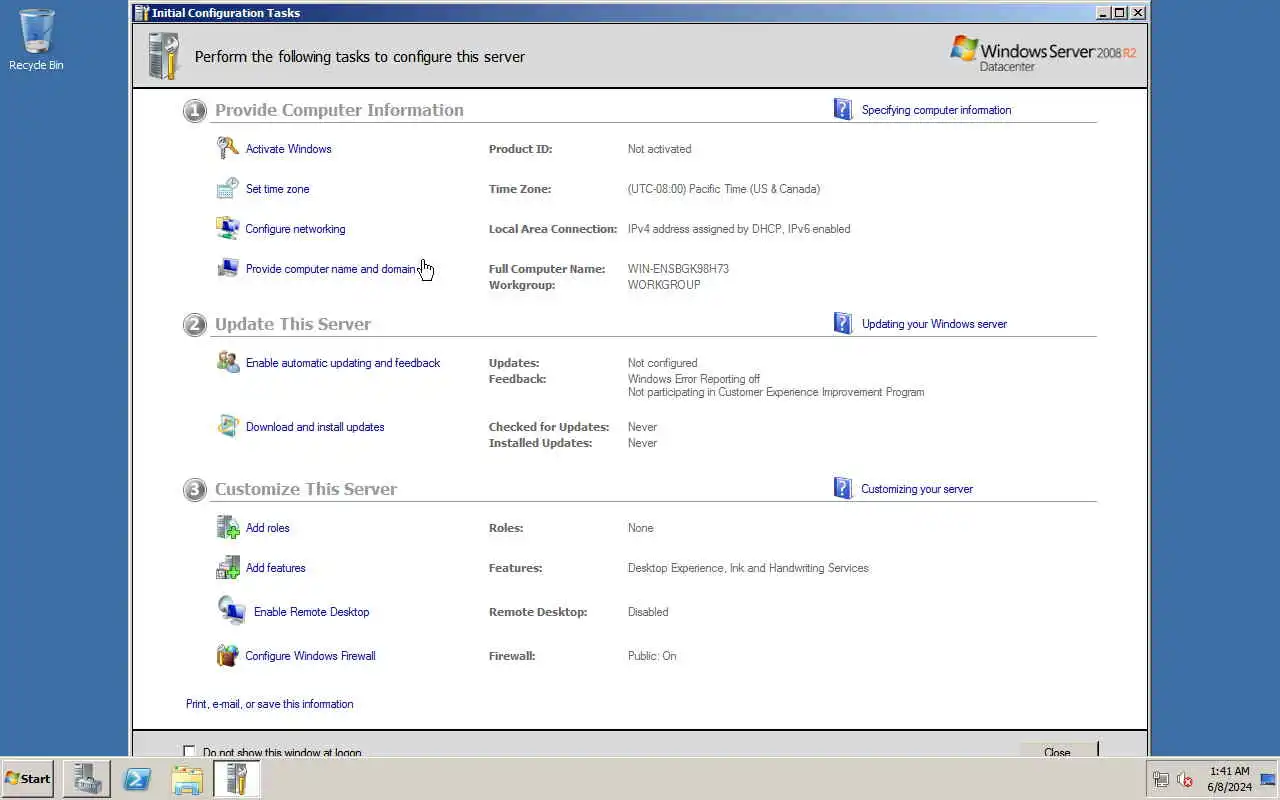1280x800 pixels.
Task: Click the 'Provide Computer Information' section heading
Action: (x=339, y=110)
